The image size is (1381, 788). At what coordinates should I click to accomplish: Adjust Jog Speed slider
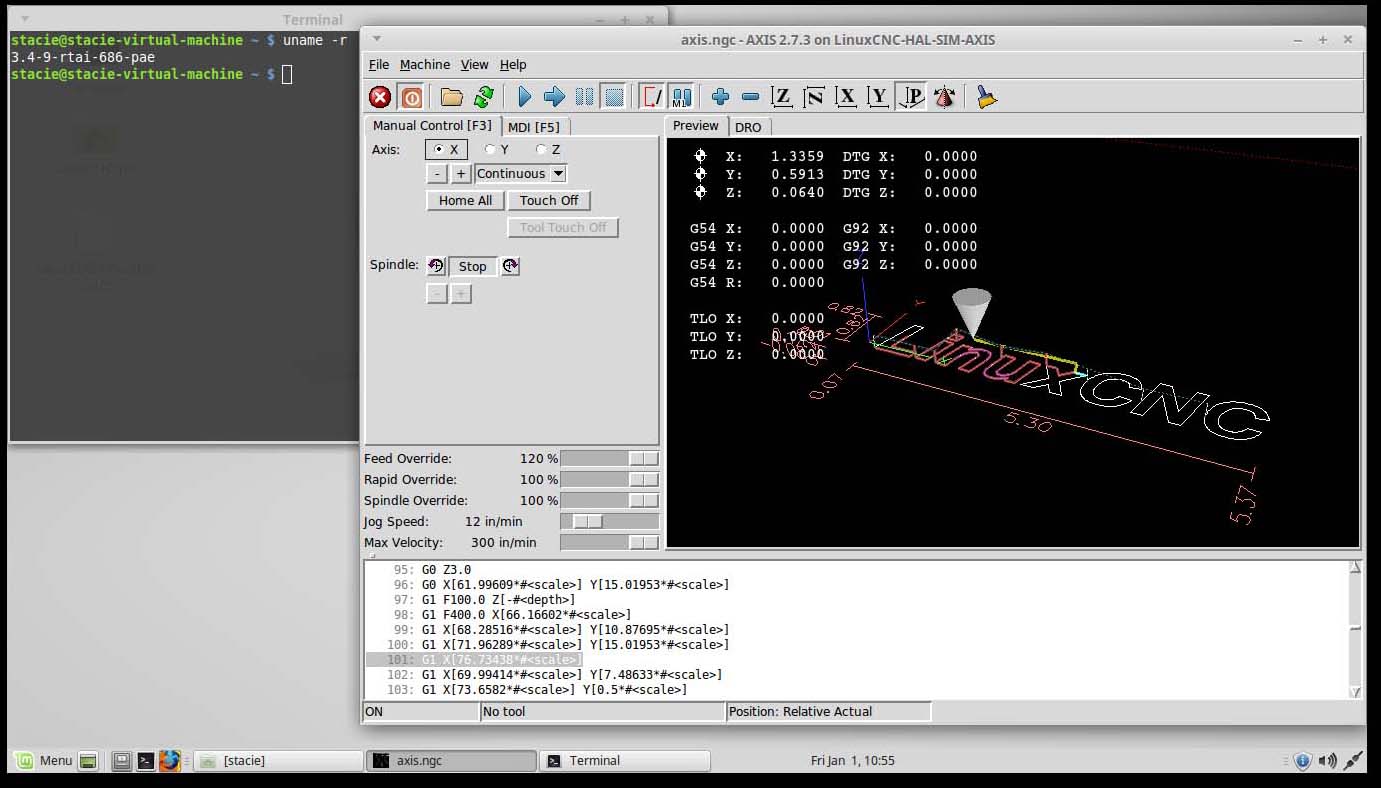610,521
